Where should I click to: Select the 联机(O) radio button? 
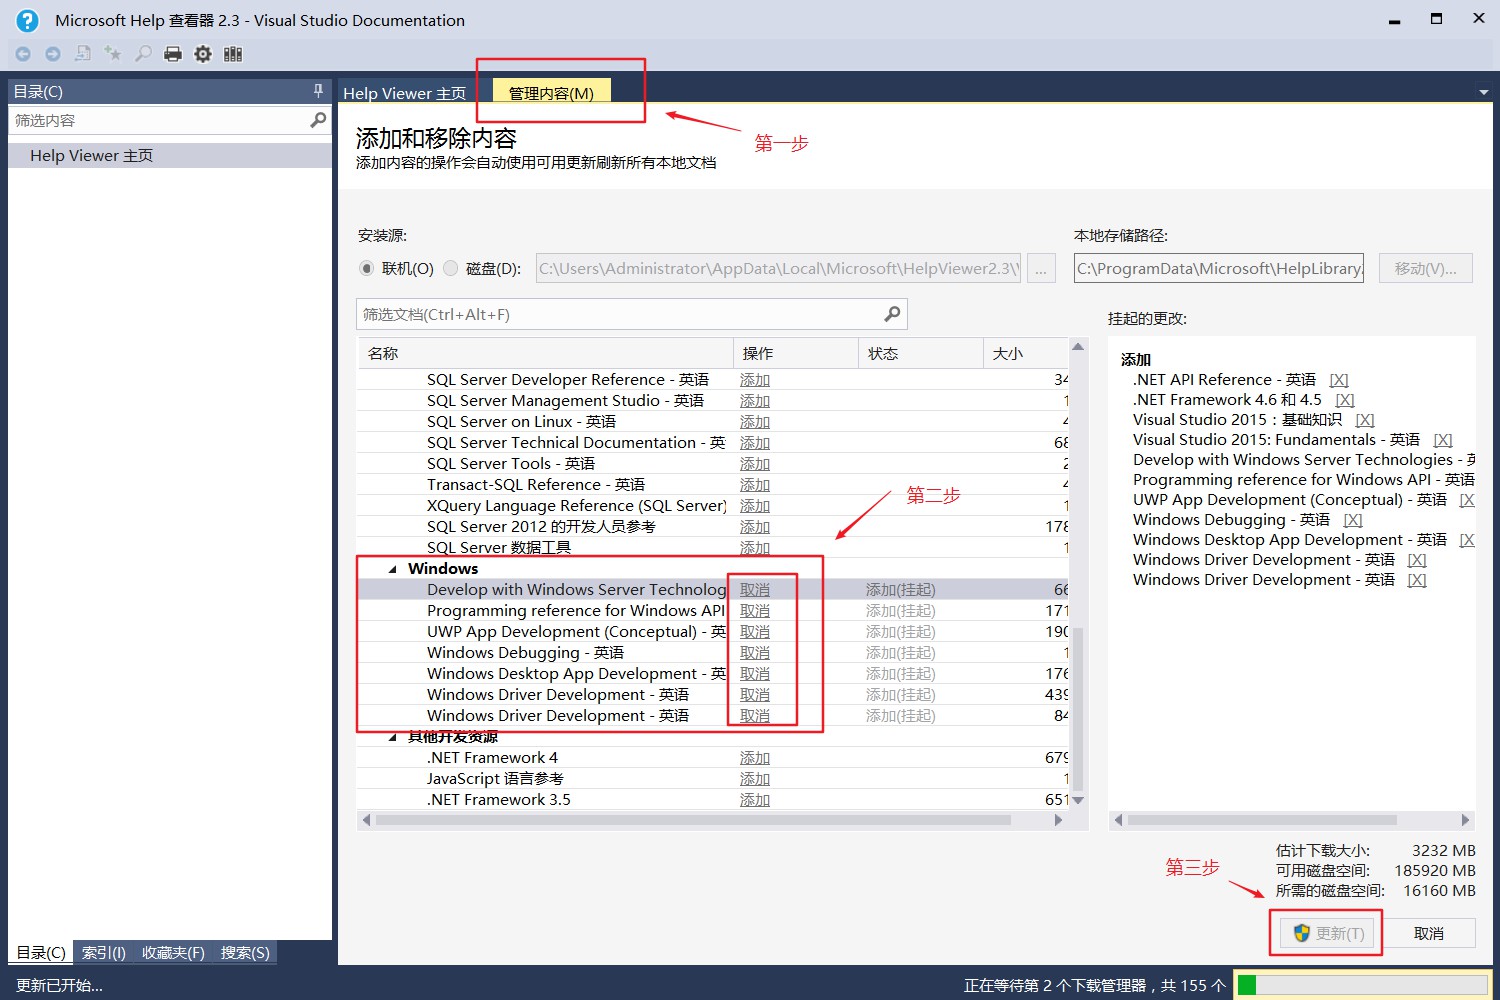[367, 268]
